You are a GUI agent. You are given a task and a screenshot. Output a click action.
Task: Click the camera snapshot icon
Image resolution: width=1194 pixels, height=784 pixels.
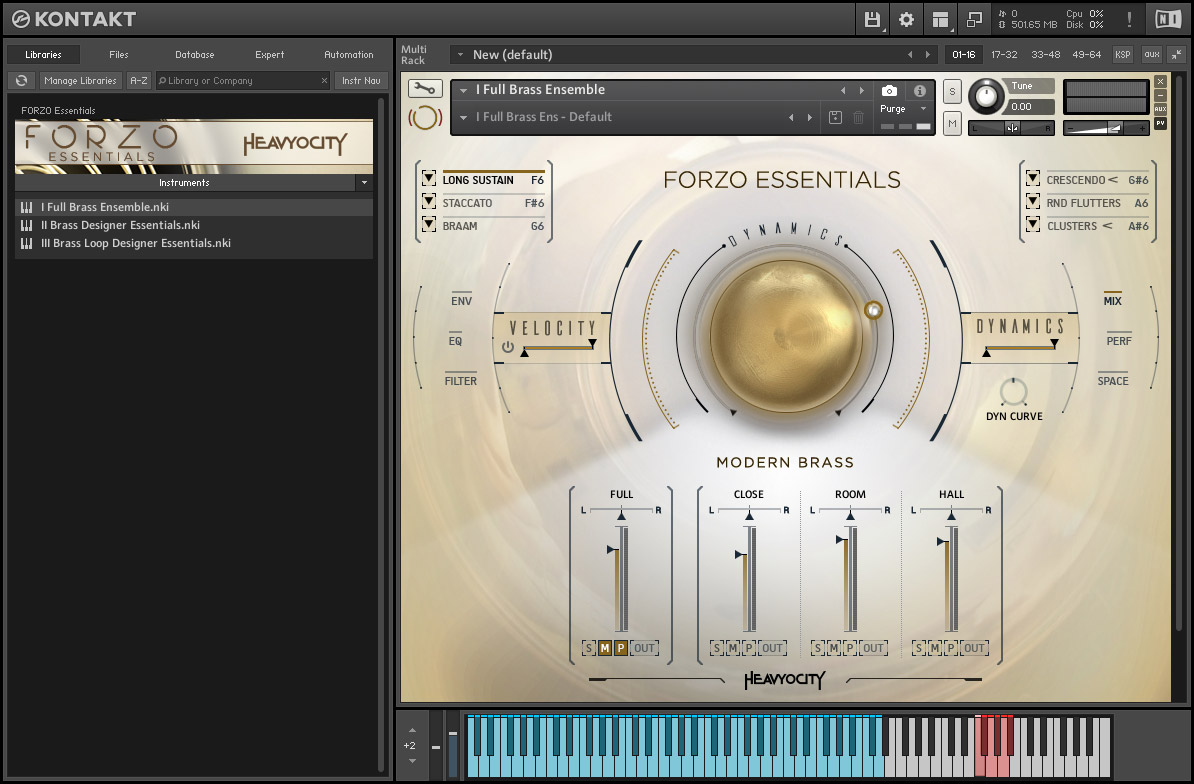pyautogui.click(x=889, y=91)
